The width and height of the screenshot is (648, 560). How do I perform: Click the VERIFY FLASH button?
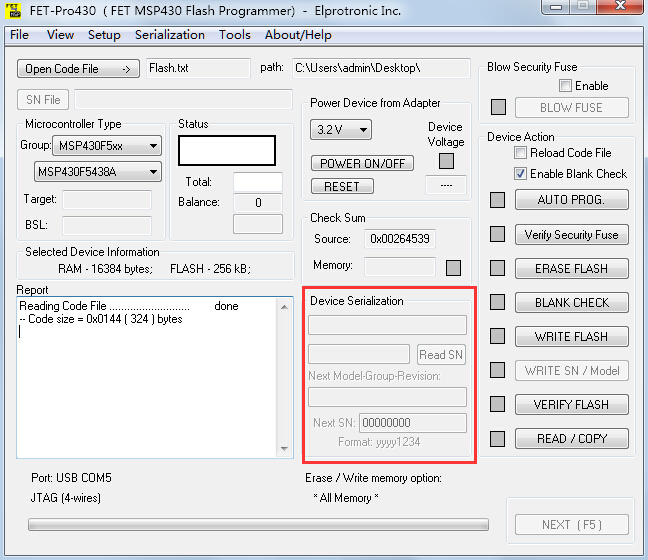[572, 404]
